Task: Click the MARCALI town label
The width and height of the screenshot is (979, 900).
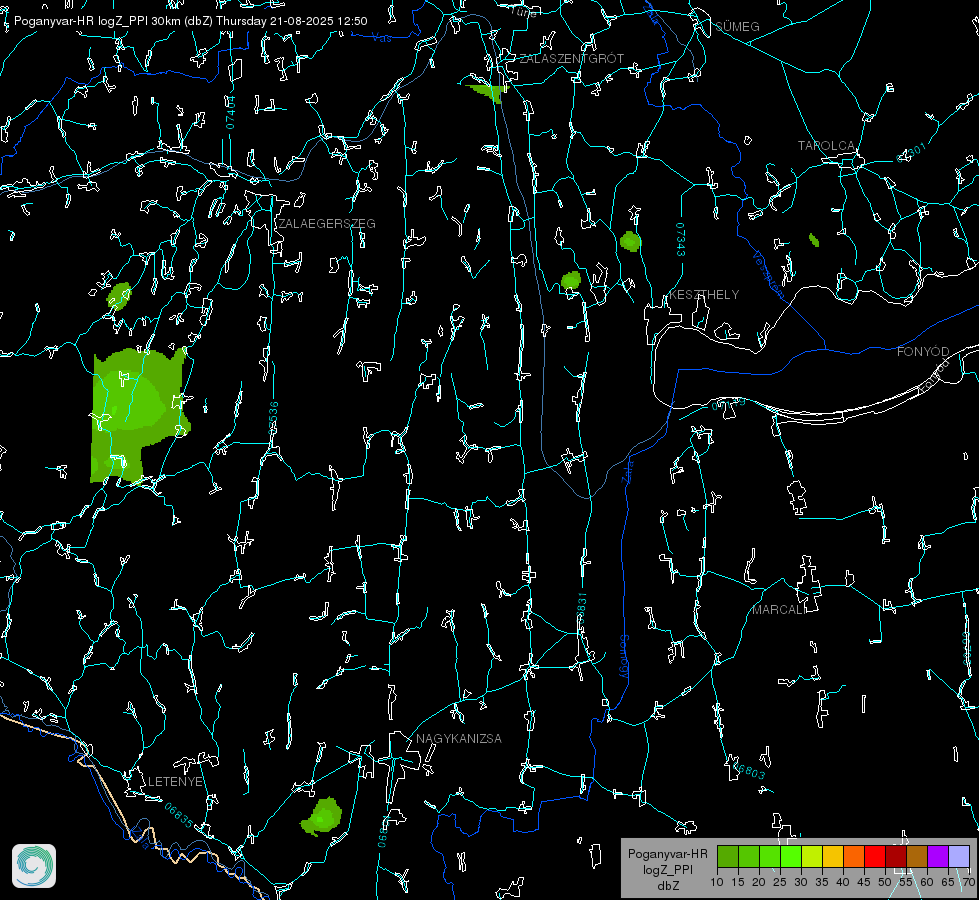Action: pos(778,610)
